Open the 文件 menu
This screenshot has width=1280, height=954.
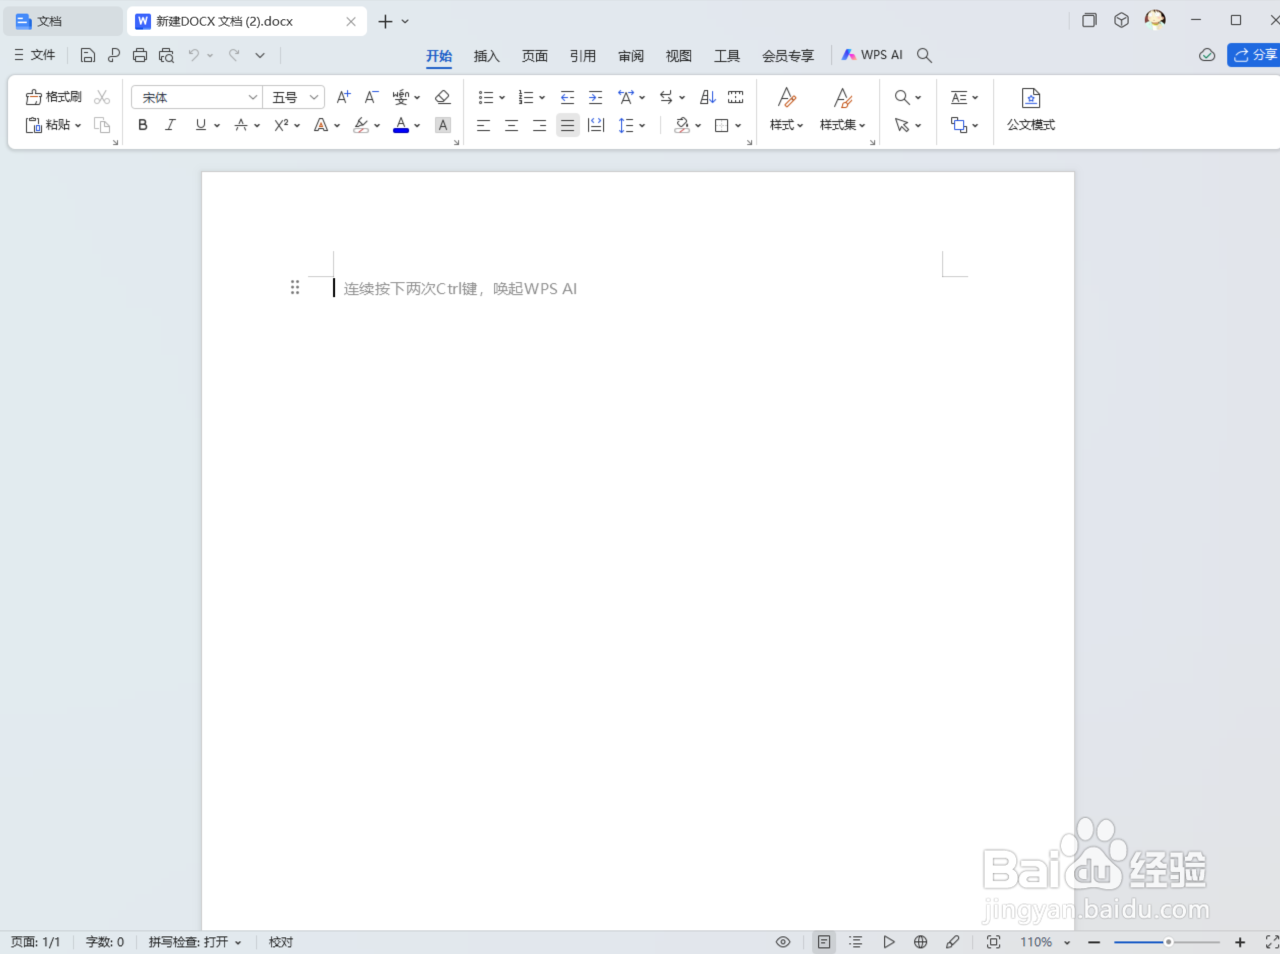click(x=35, y=55)
